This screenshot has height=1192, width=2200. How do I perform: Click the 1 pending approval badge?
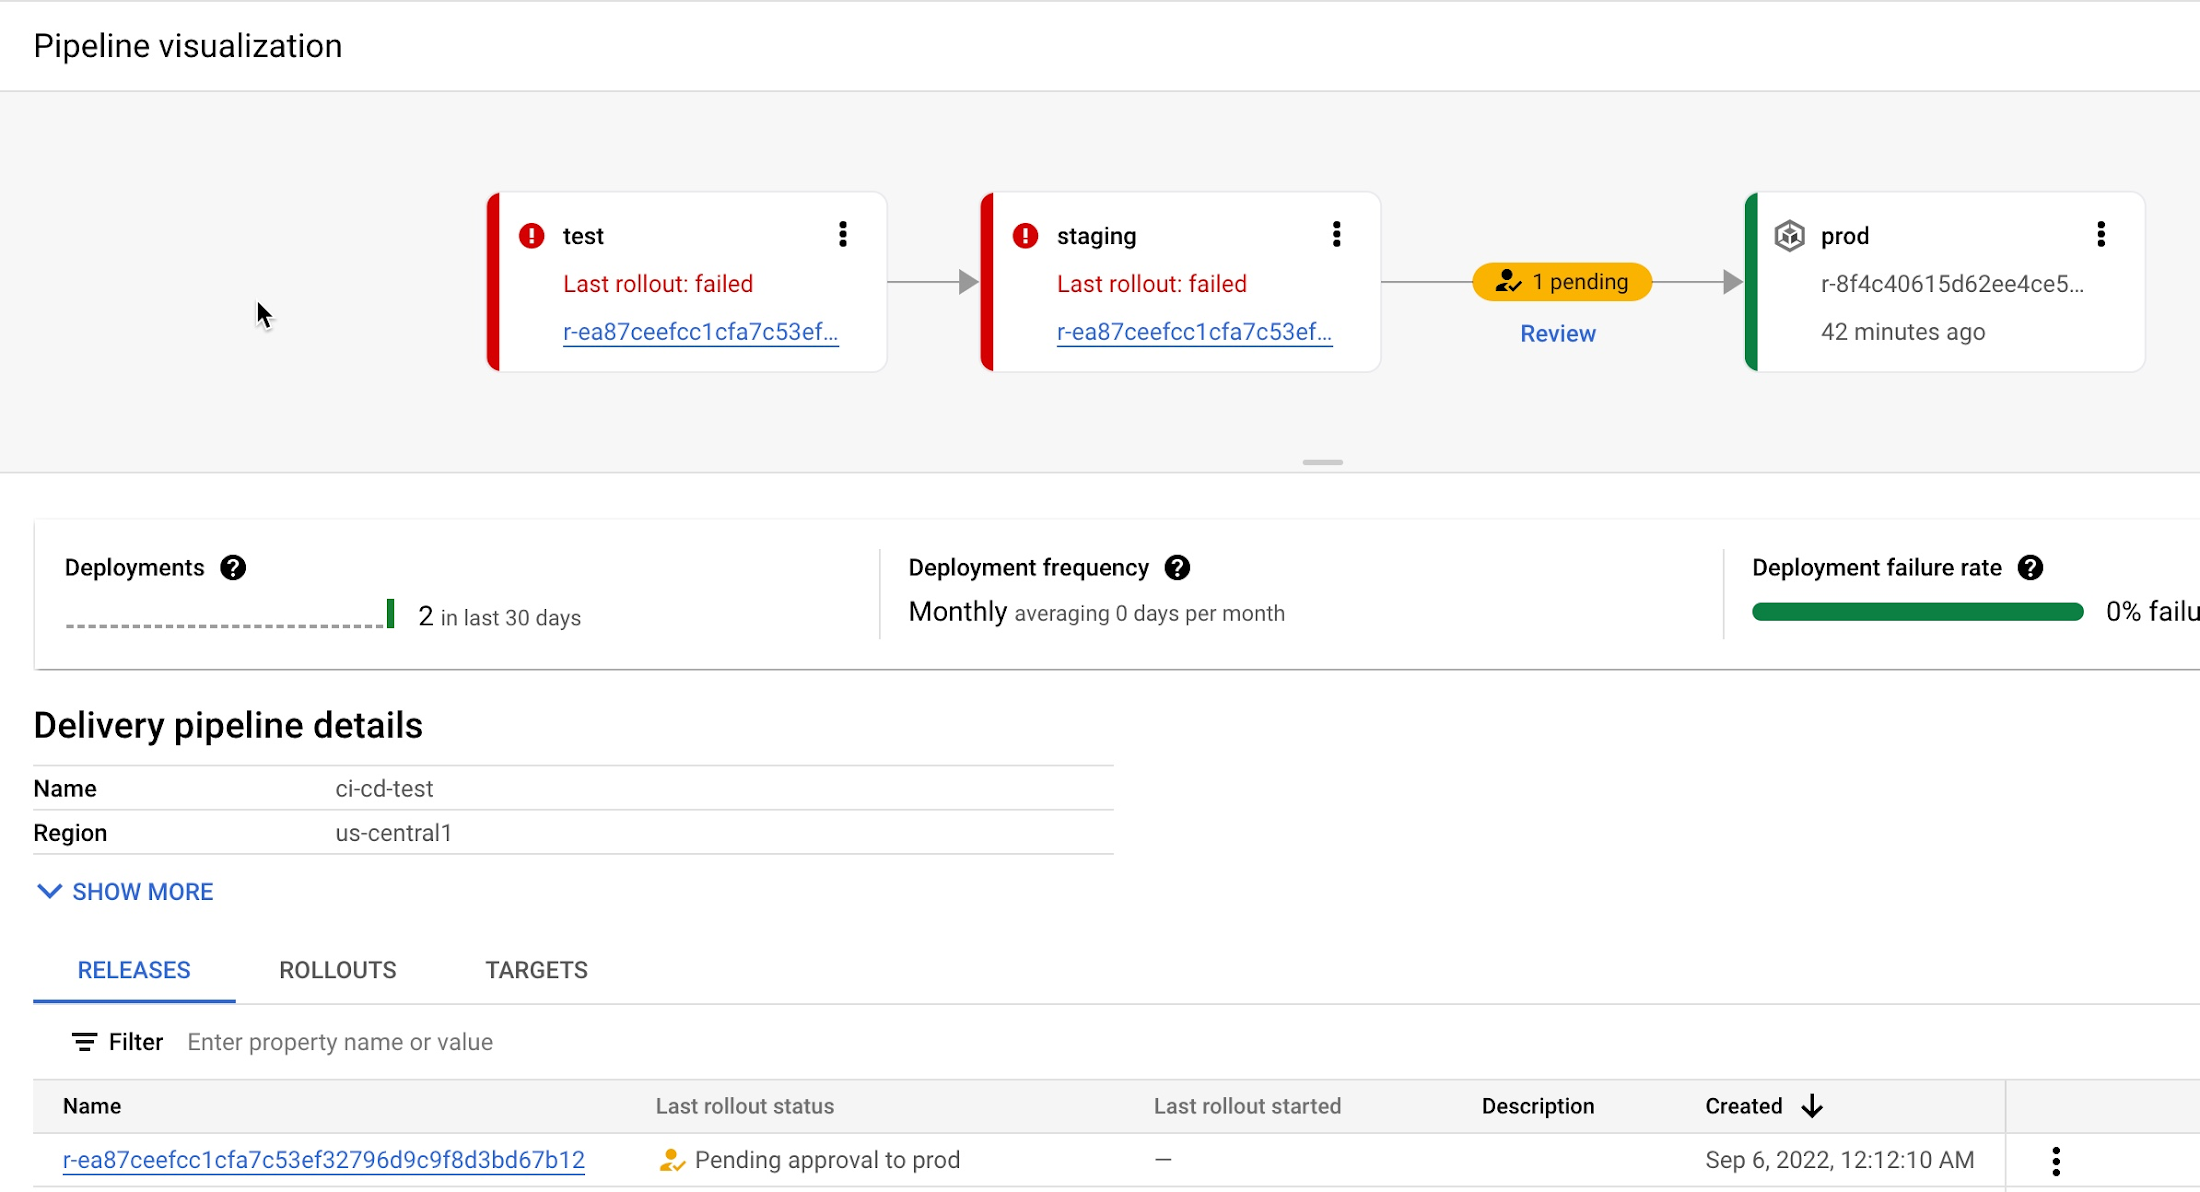tap(1562, 282)
